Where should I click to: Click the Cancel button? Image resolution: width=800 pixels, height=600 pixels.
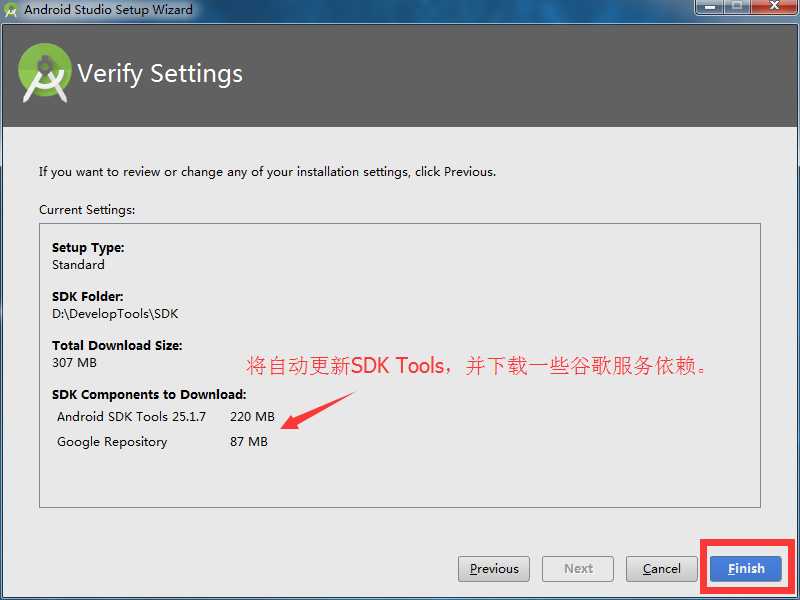[x=661, y=569]
